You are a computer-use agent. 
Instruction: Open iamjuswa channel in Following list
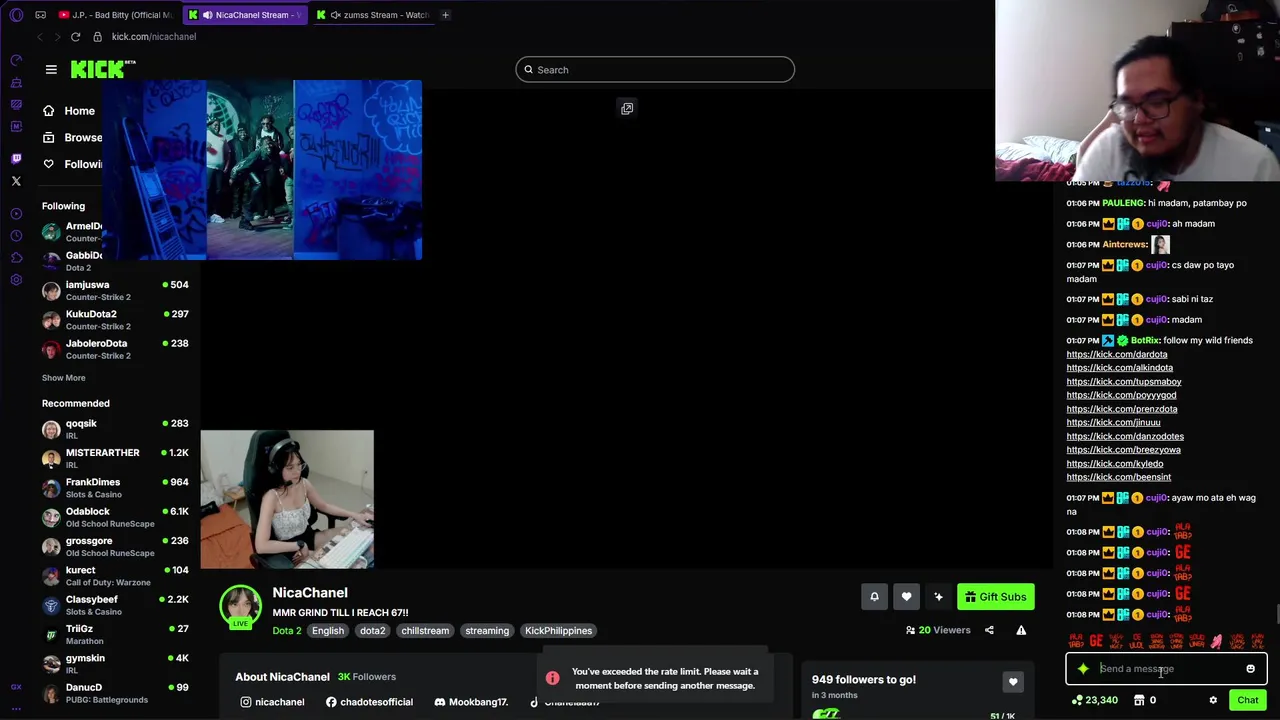pyautogui.click(x=115, y=290)
